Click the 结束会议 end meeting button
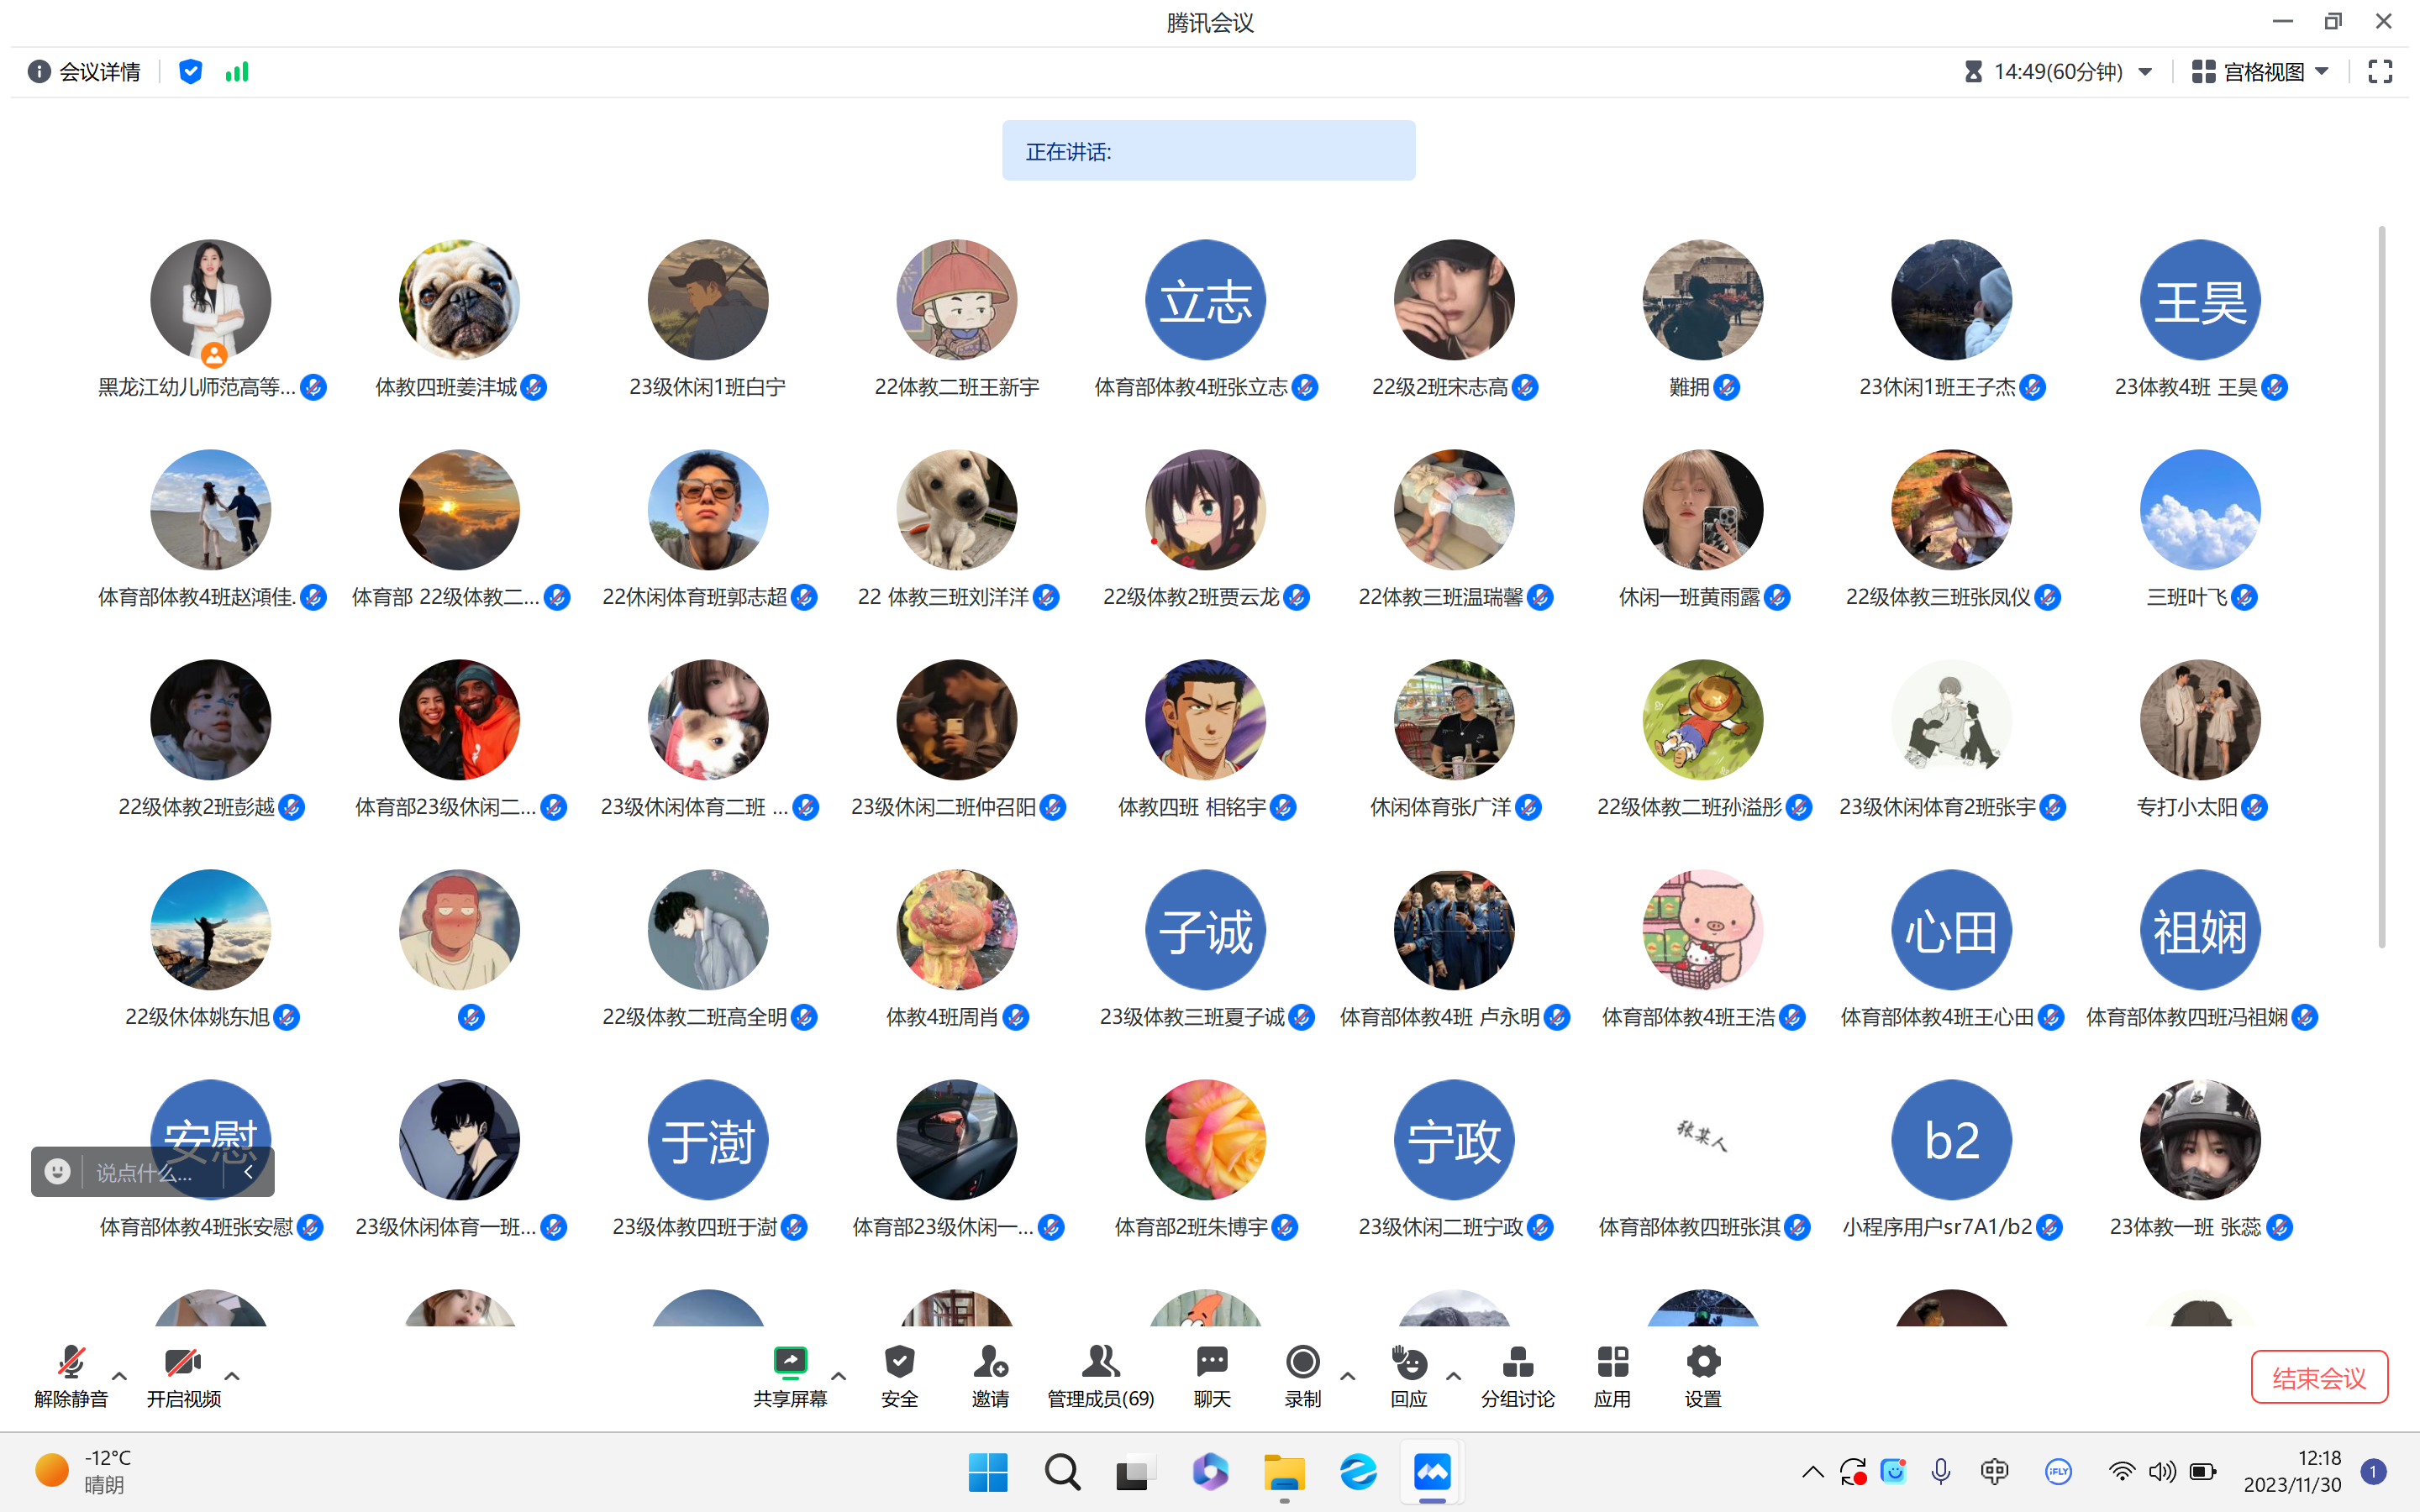 point(2318,1377)
